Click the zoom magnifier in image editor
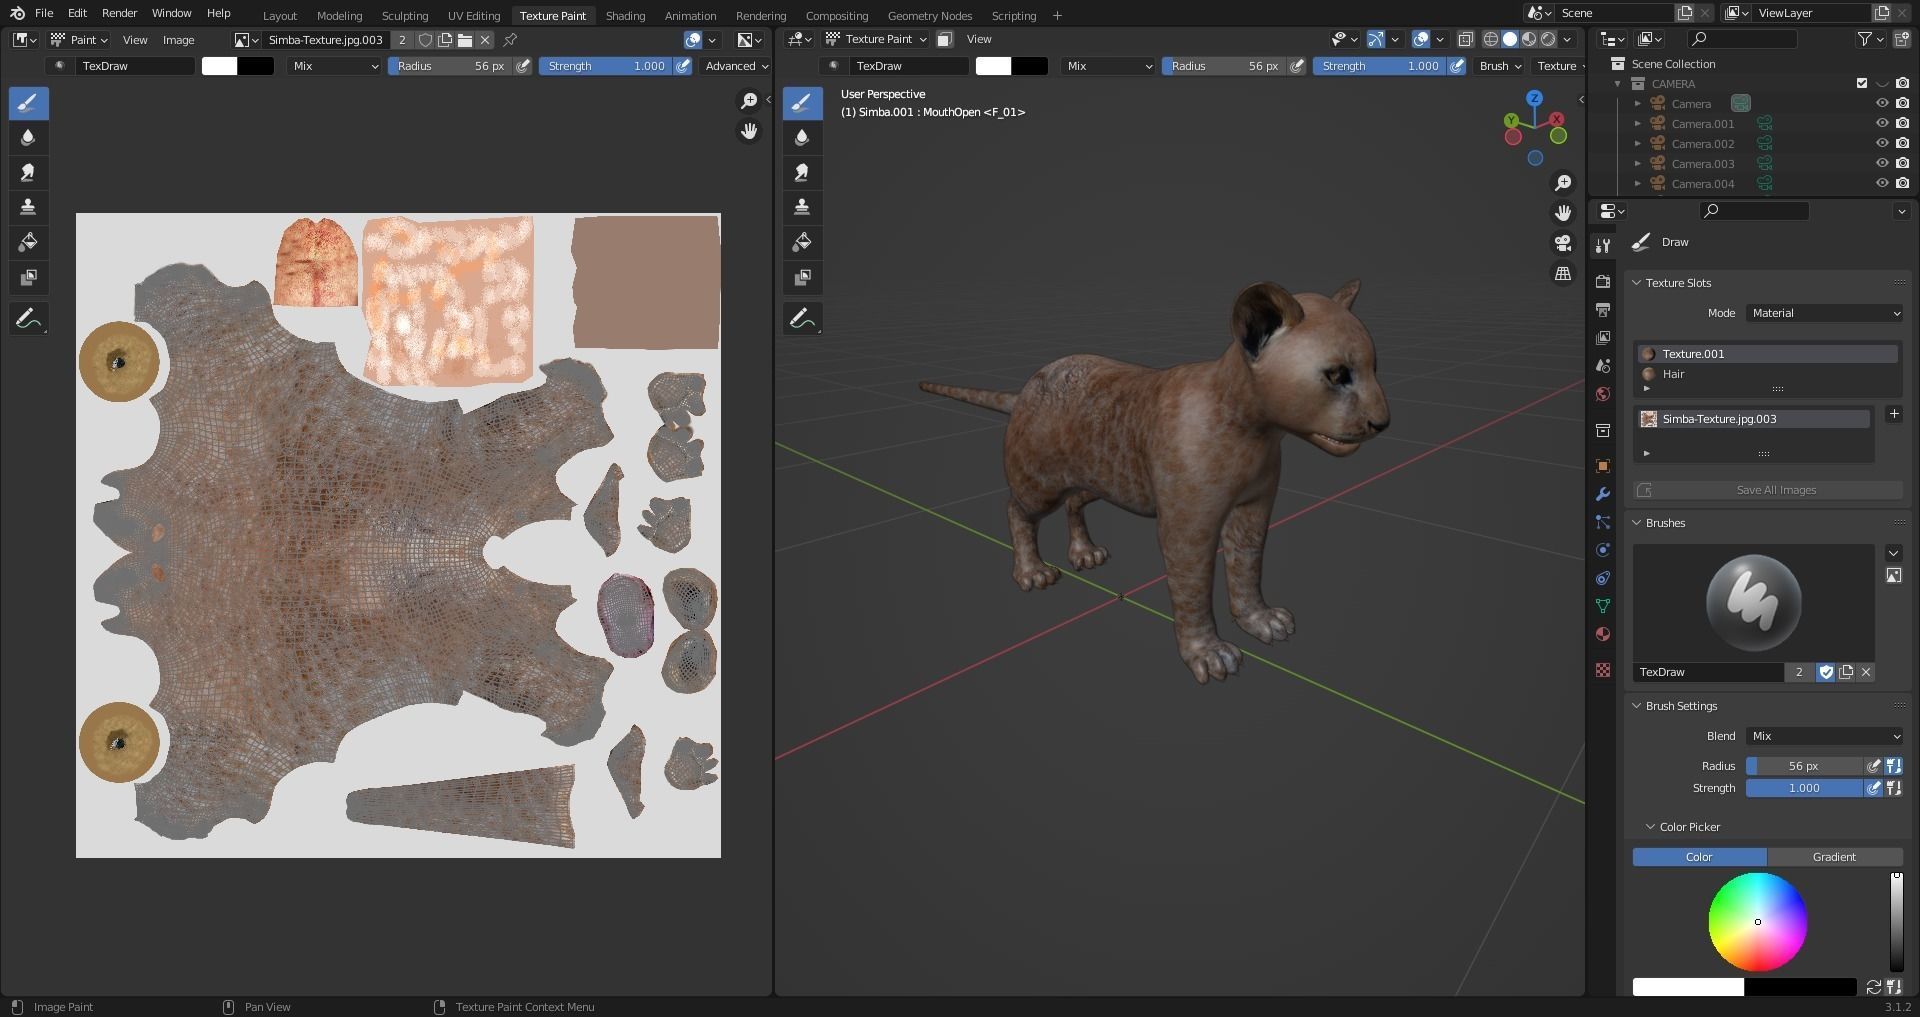 pyautogui.click(x=748, y=101)
